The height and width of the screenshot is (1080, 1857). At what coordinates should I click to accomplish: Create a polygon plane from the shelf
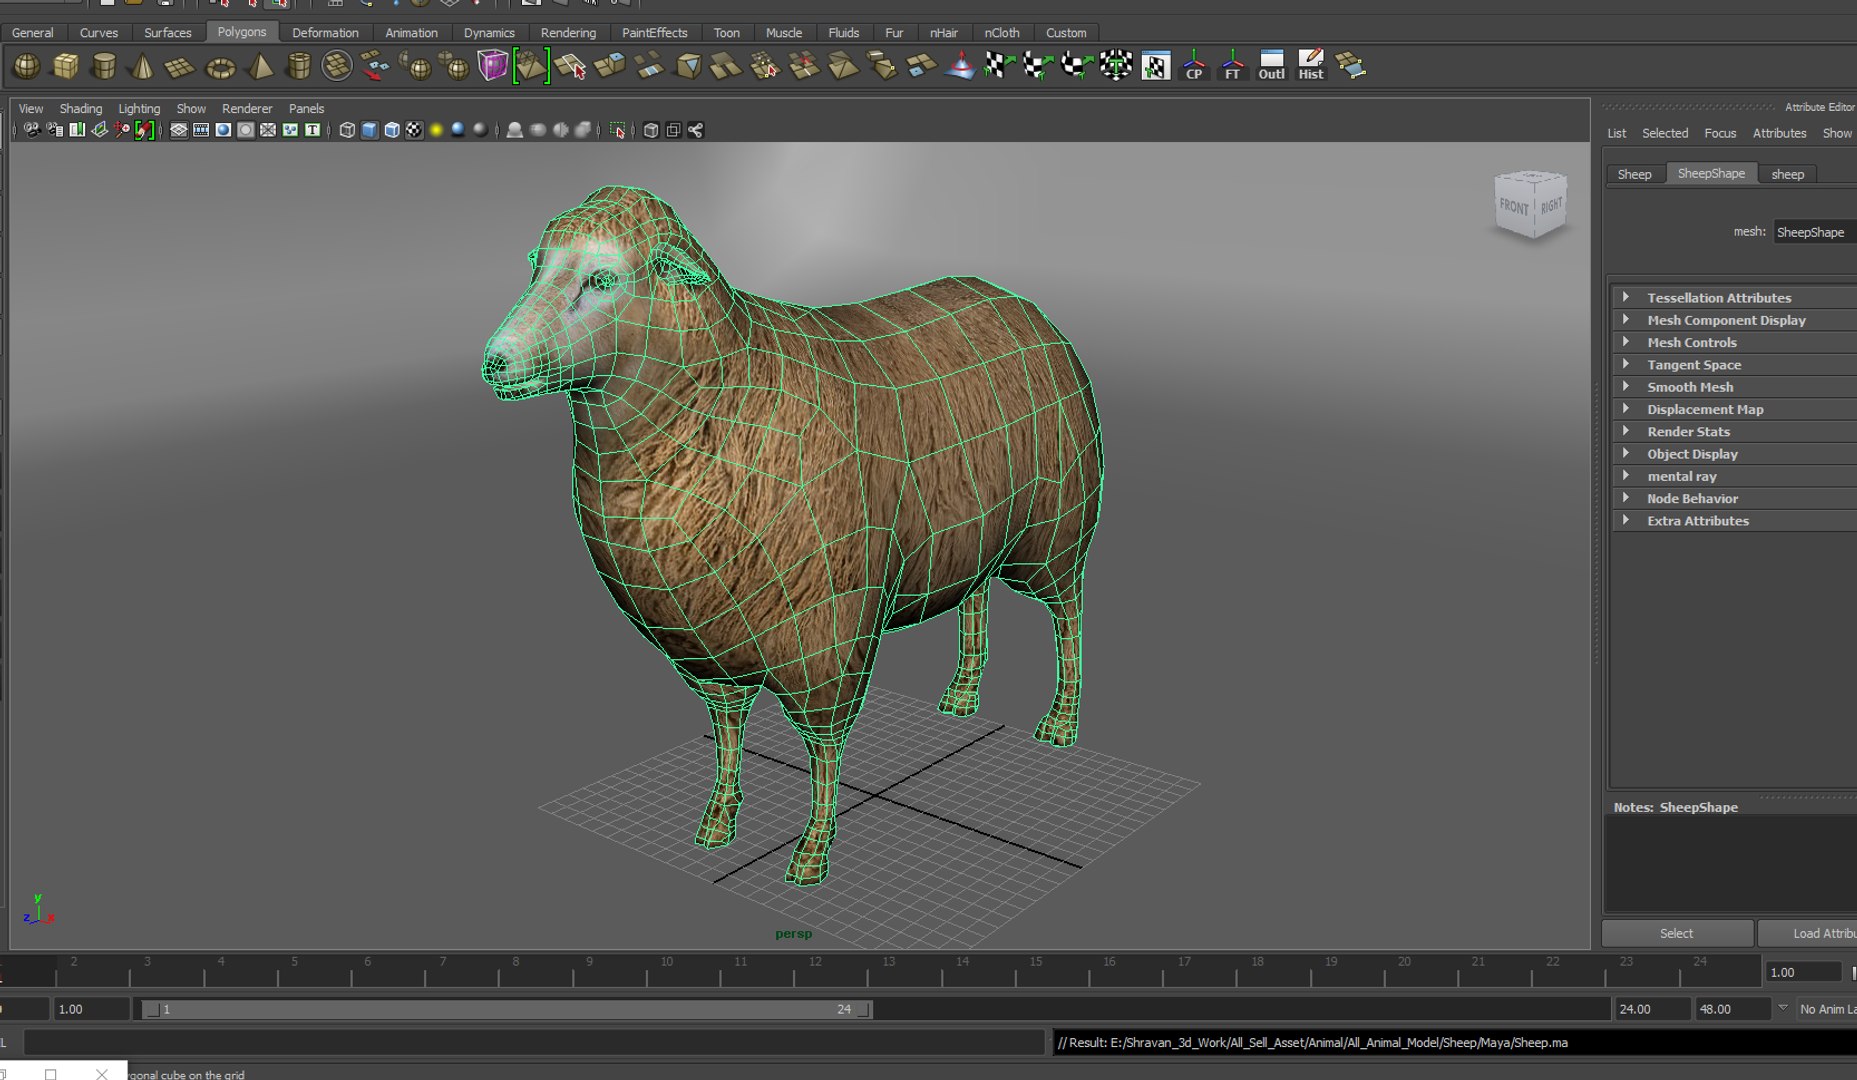[x=180, y=67]
